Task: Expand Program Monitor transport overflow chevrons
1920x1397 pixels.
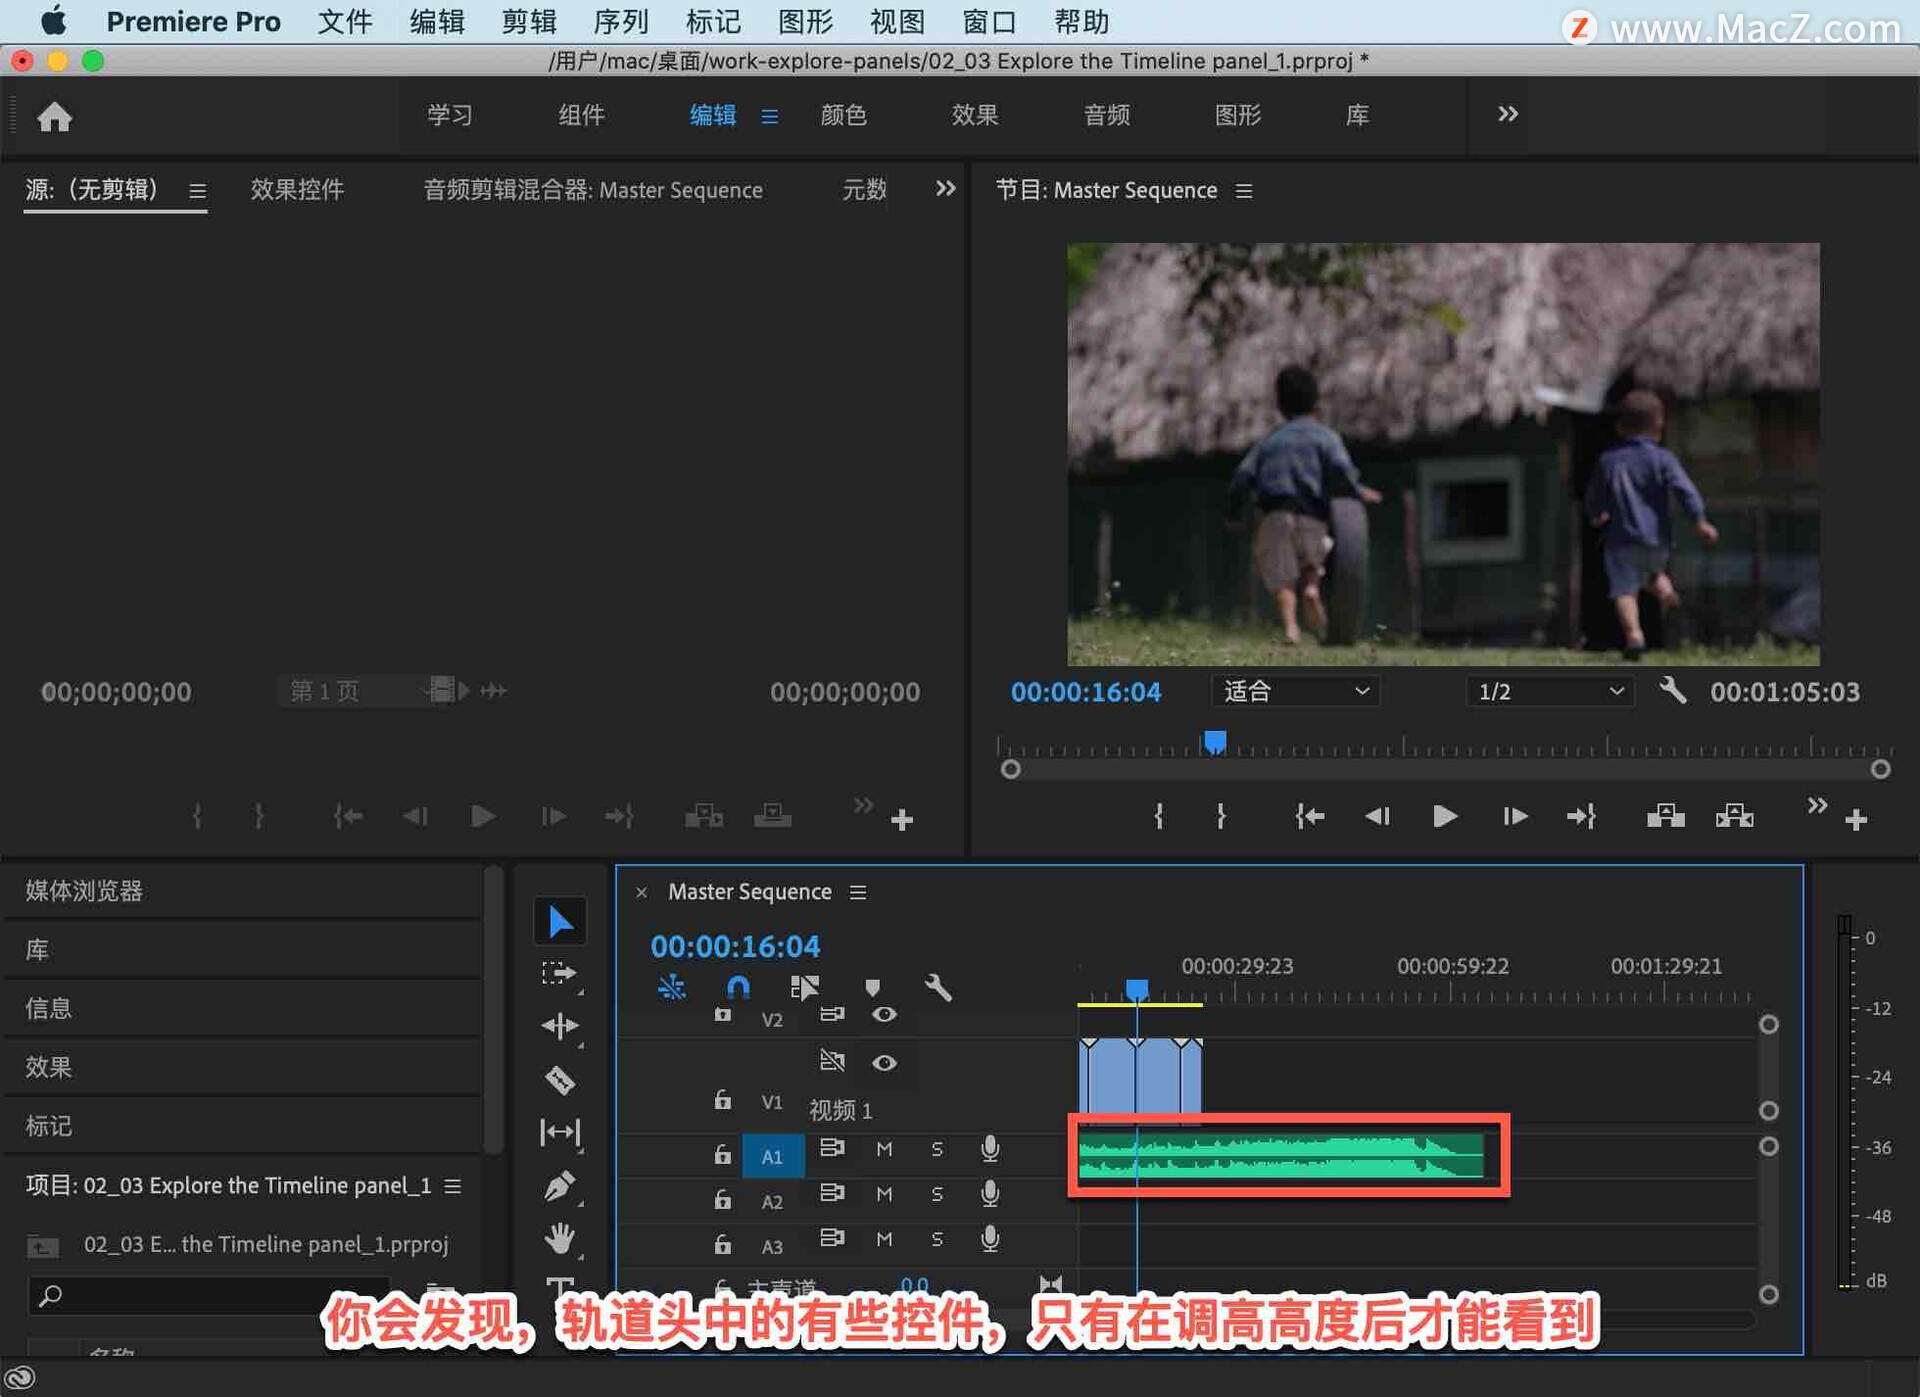Action: (x=1817, y=805)
